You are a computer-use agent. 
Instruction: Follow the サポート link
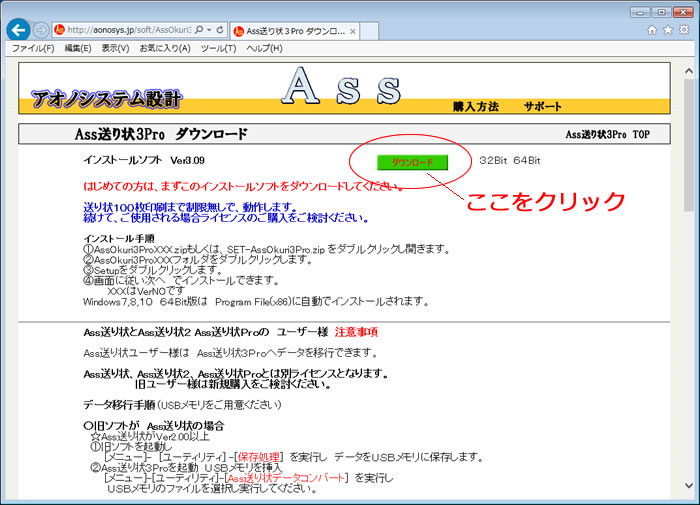(x=542, y=106)
